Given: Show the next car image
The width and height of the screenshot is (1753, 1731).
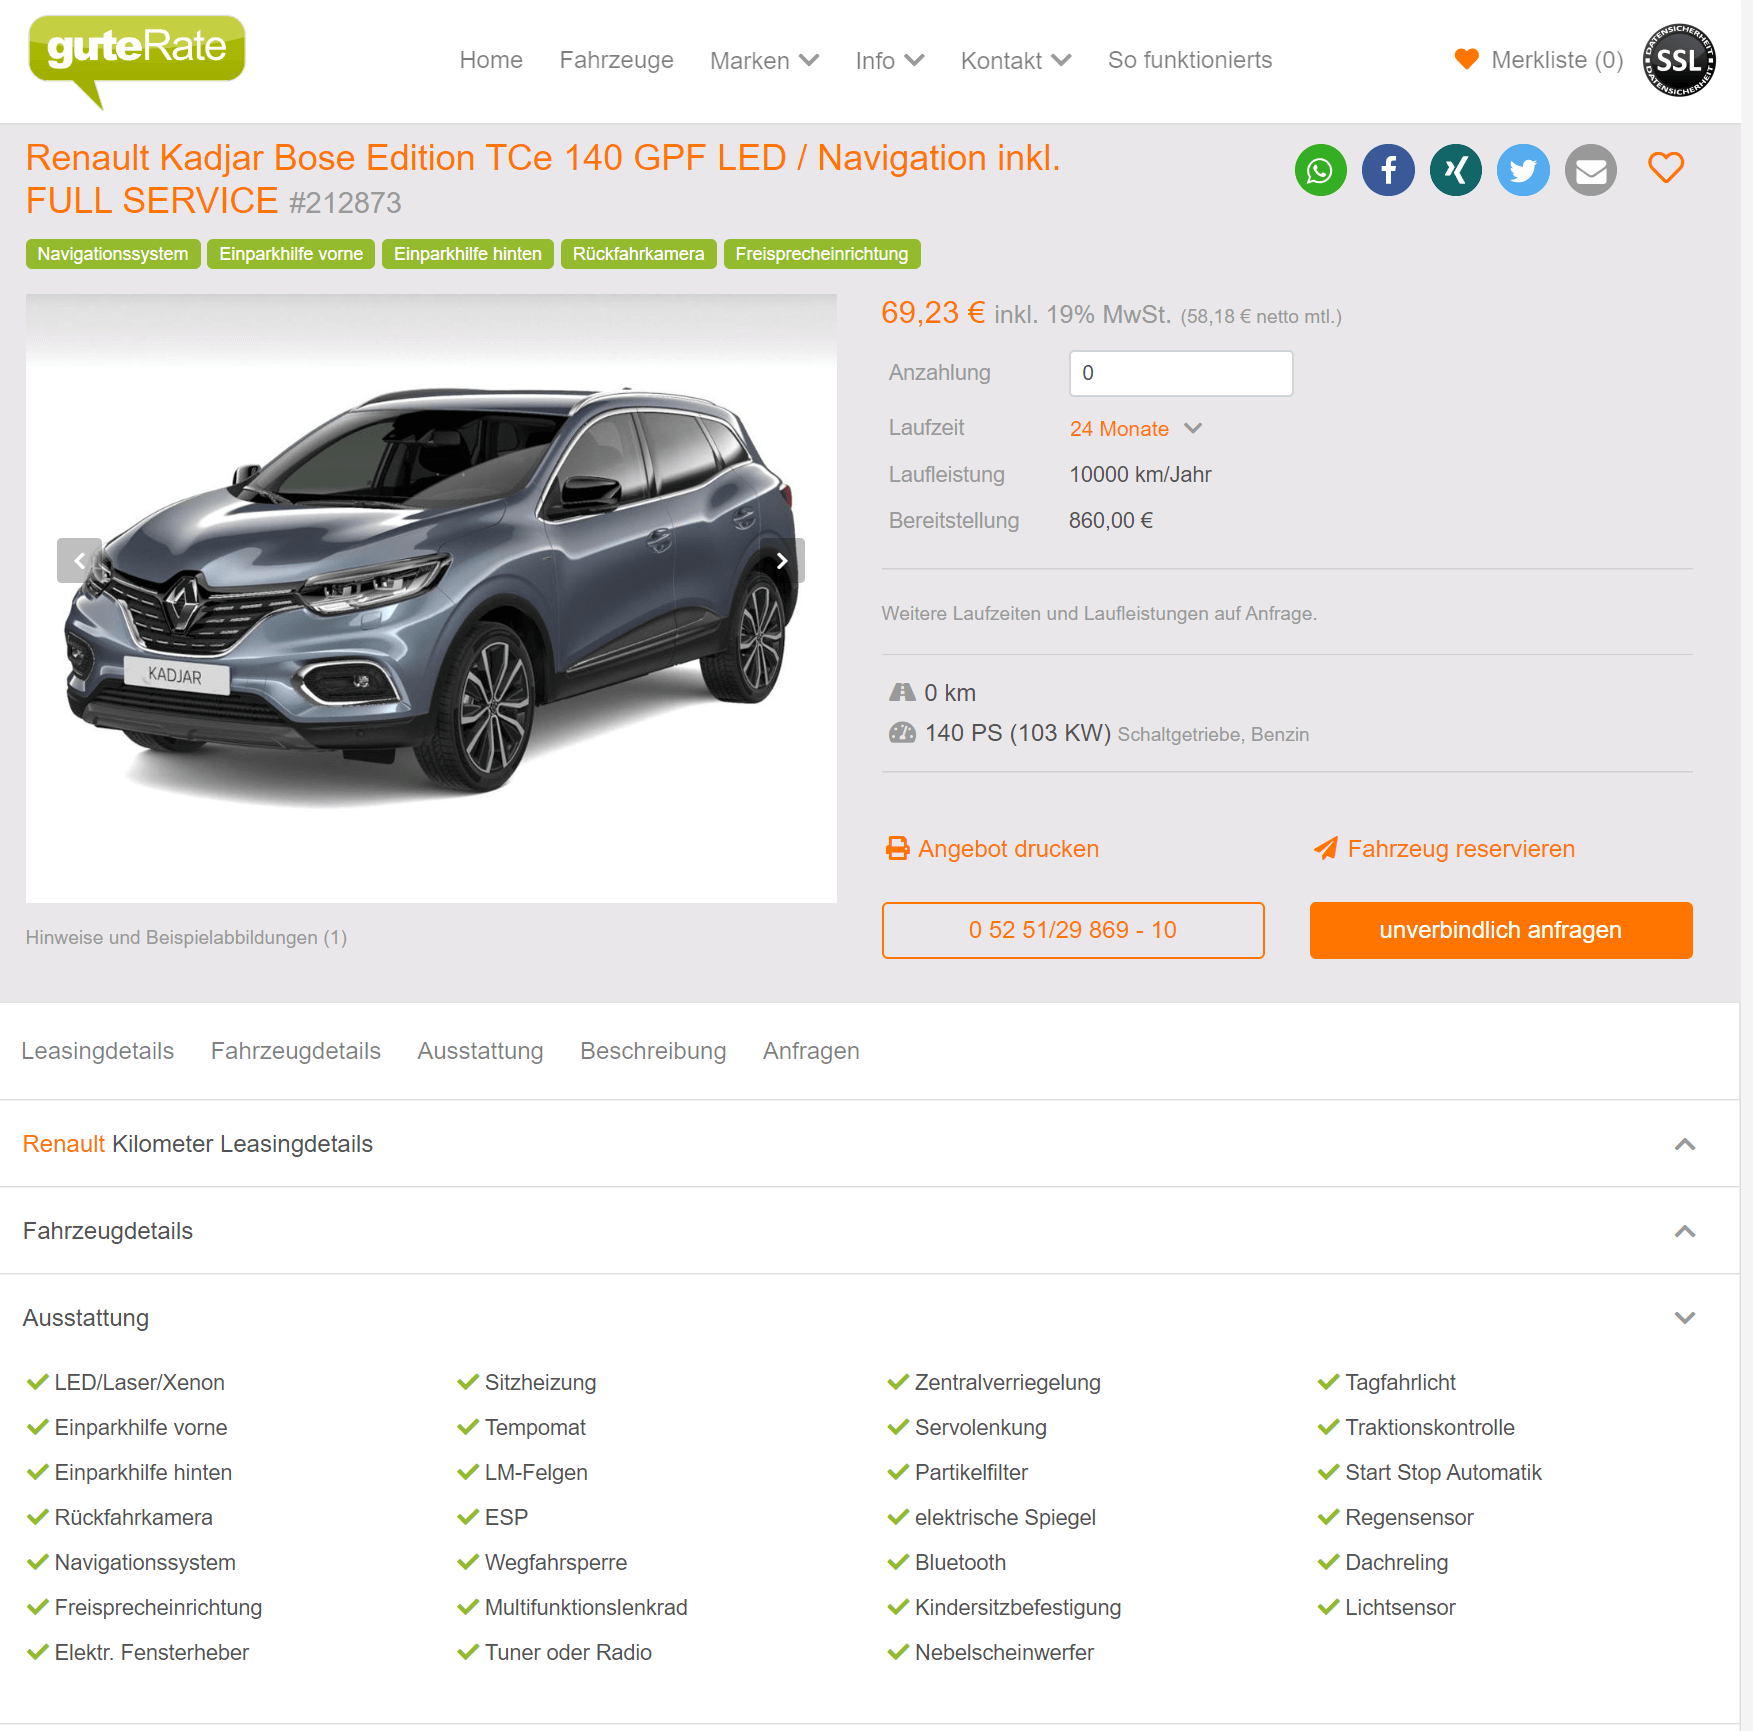Looking at the screenshot, I should (782, 561).
